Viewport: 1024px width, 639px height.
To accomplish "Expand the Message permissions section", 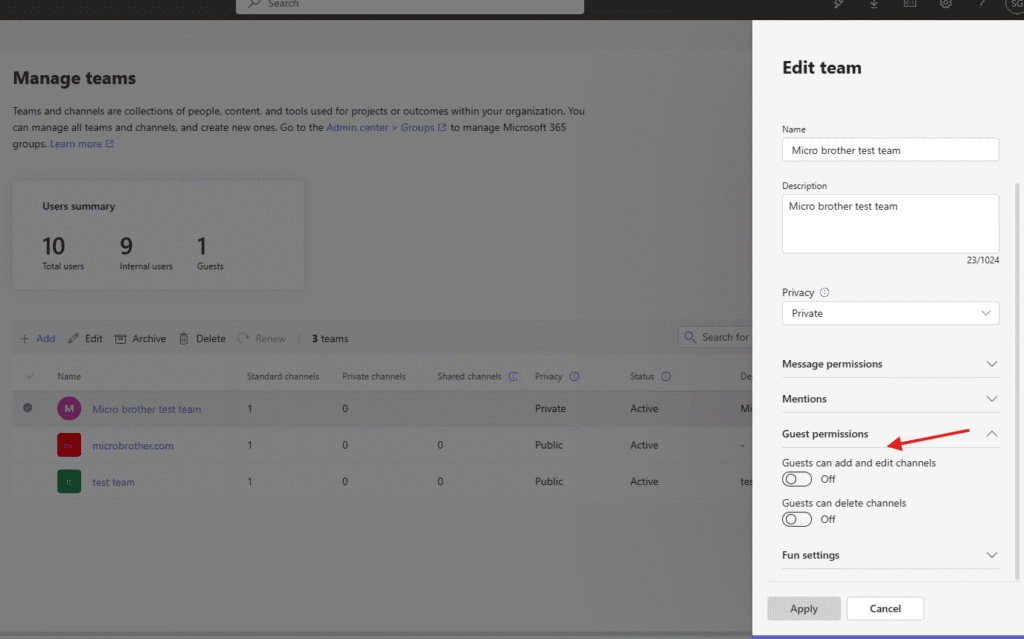I will 890,364.
